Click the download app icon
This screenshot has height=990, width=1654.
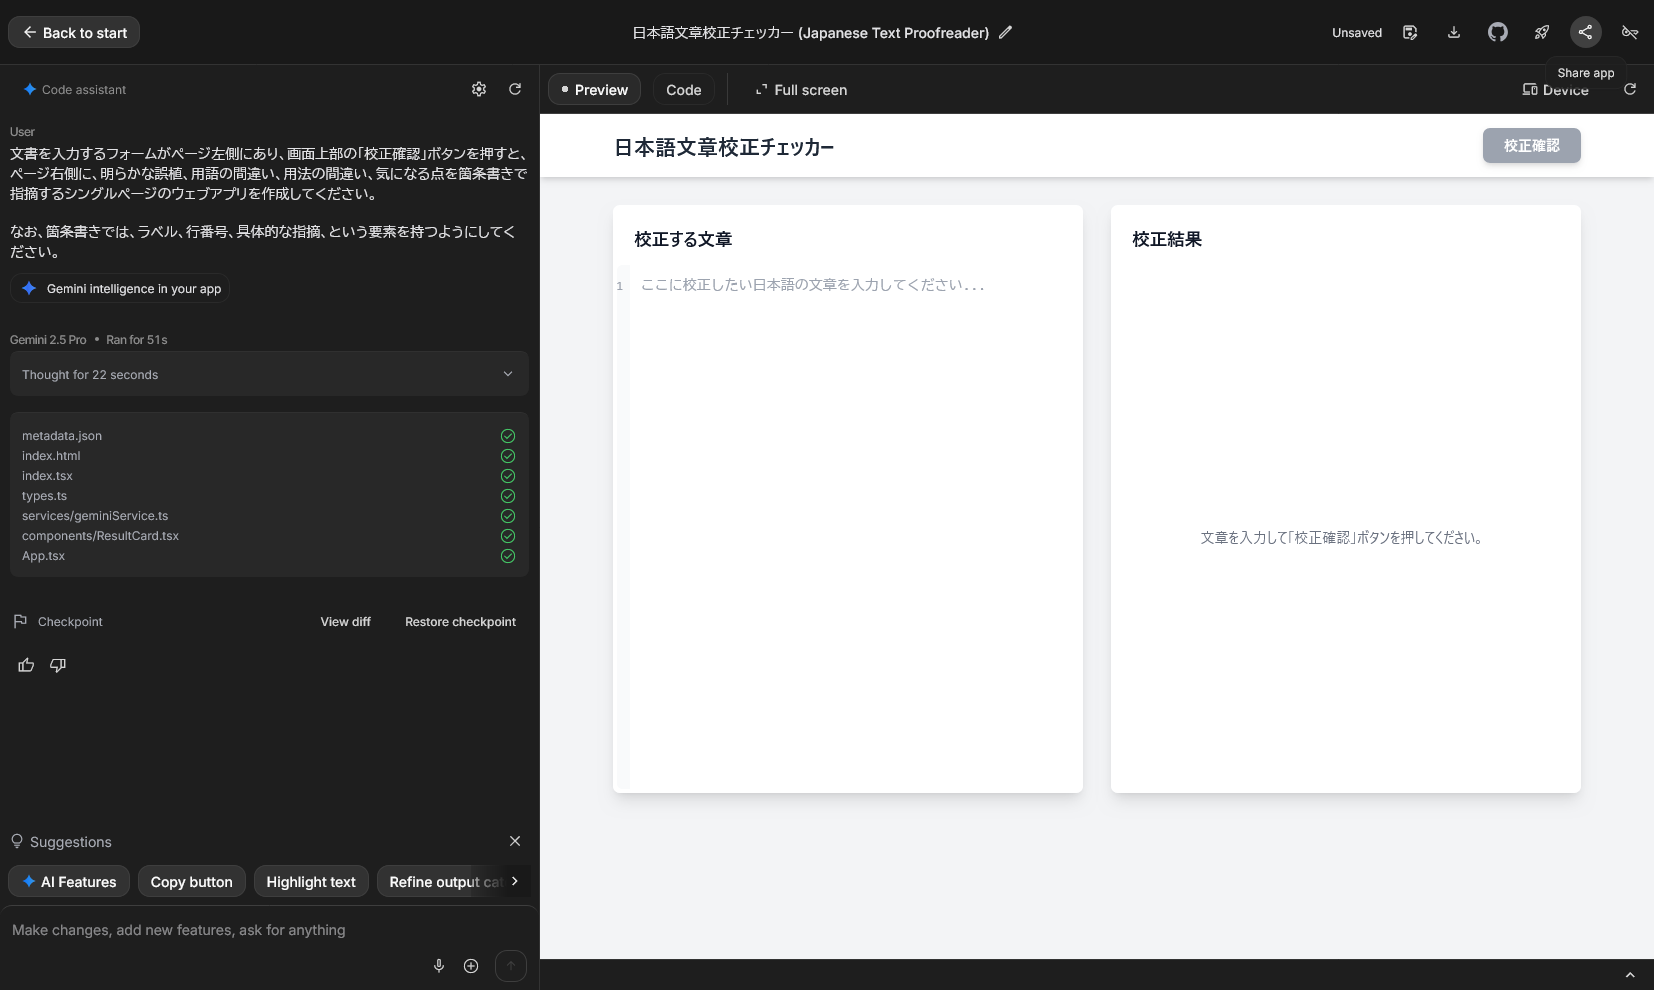(x=1453, y=32)
